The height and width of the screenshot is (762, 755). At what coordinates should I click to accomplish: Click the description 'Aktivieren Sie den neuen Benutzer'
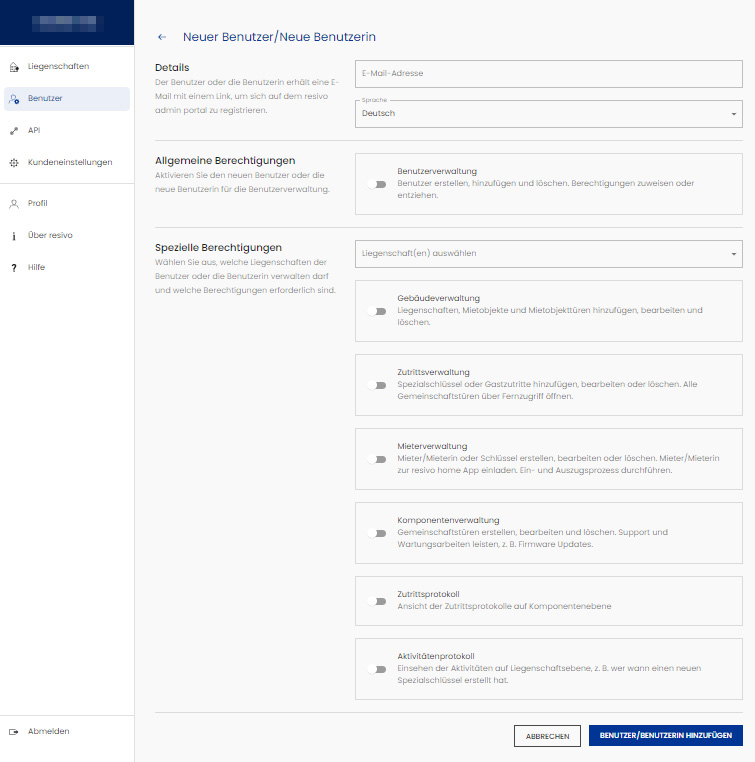(242, 182)
